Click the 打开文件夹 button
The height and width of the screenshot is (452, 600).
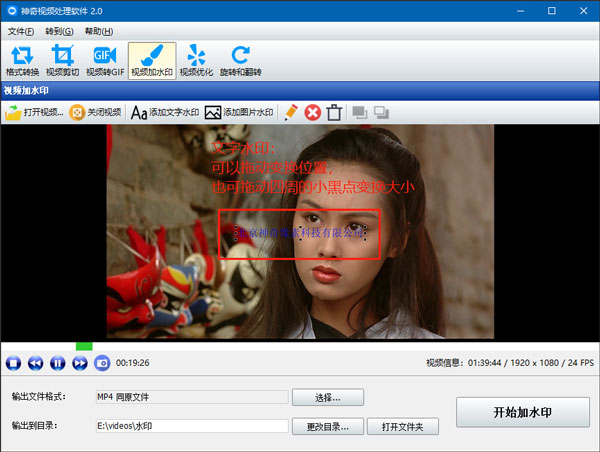(403, 426)
